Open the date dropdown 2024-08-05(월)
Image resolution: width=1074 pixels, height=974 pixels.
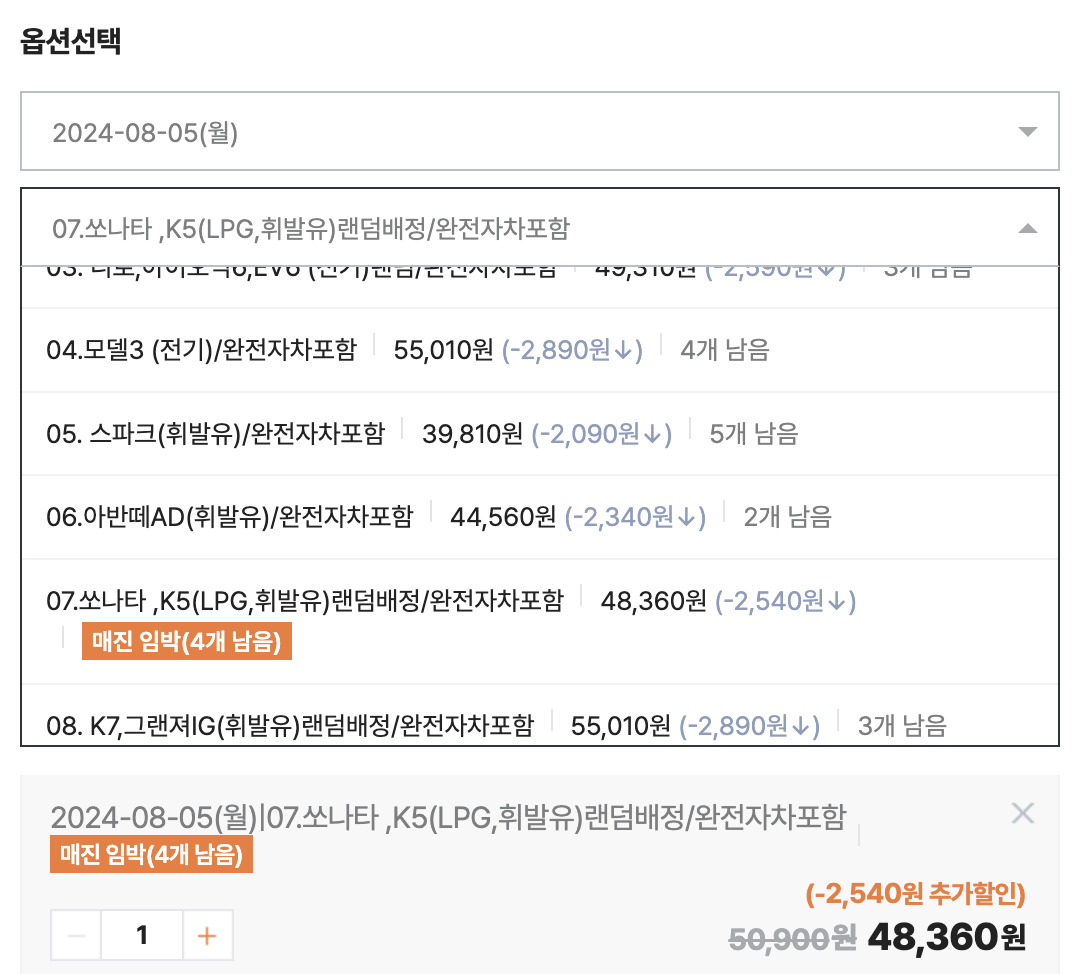tap(539, 131)
